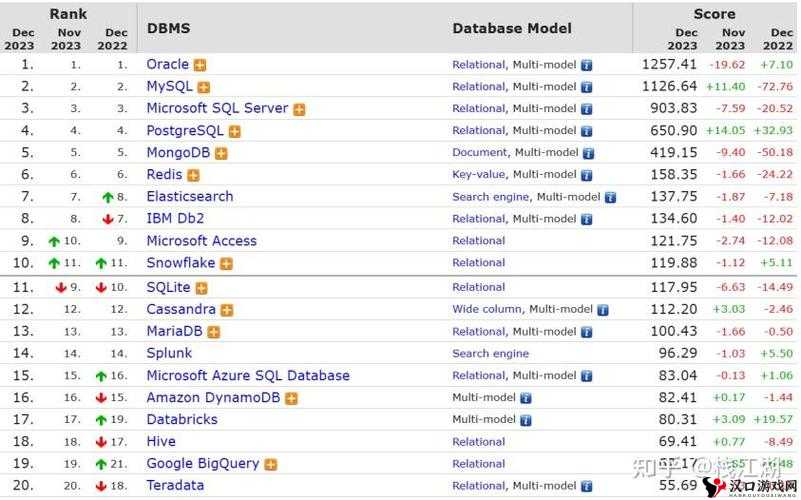Image resolution: width=801 pixels, height=500 pixels.
Task: Click the plus icon next to Cassandra
Action: coord(227,310)
